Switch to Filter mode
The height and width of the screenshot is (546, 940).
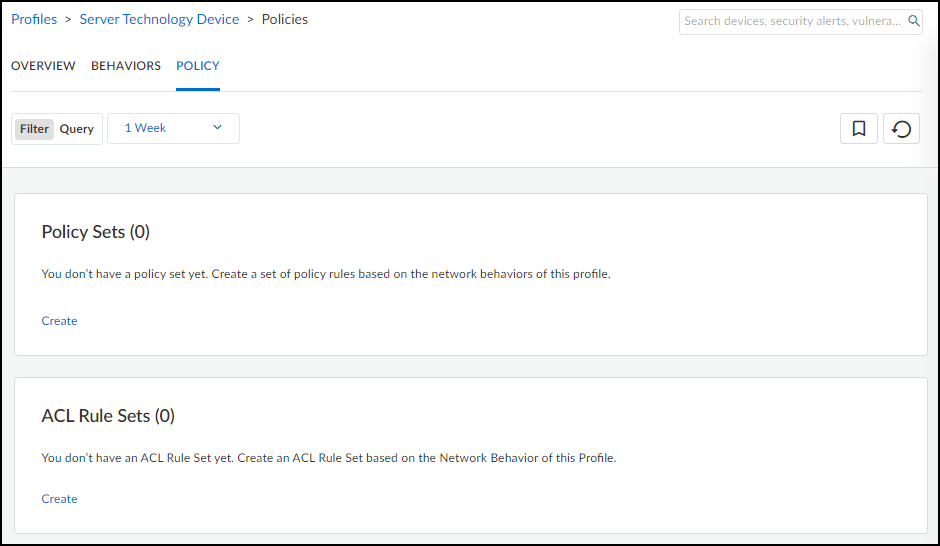click(34, 129)
